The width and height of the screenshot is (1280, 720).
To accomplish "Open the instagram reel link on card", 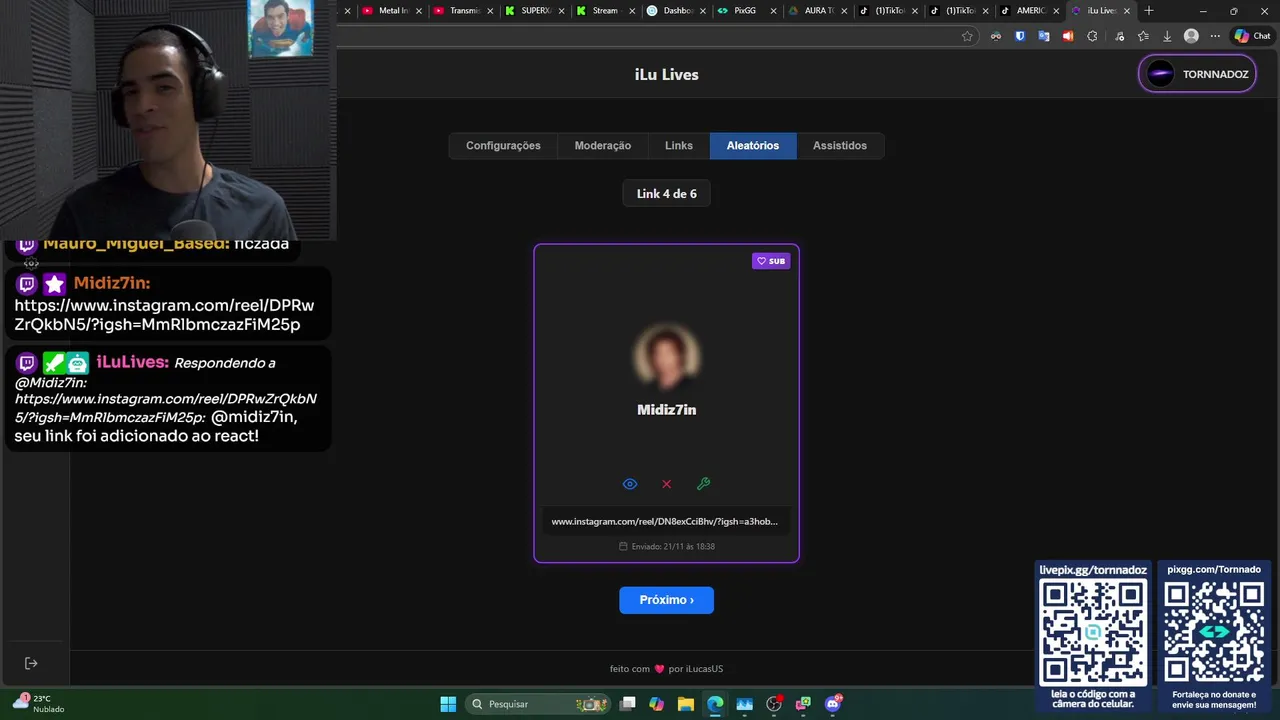I will [x=665, y=521].
